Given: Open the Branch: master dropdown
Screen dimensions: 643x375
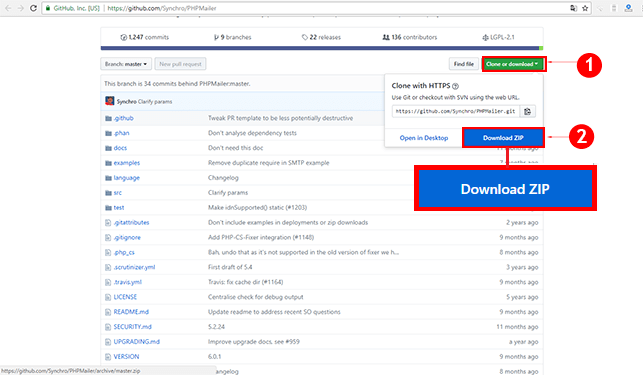Looking at the screenshot, I should tap(126, 64).
